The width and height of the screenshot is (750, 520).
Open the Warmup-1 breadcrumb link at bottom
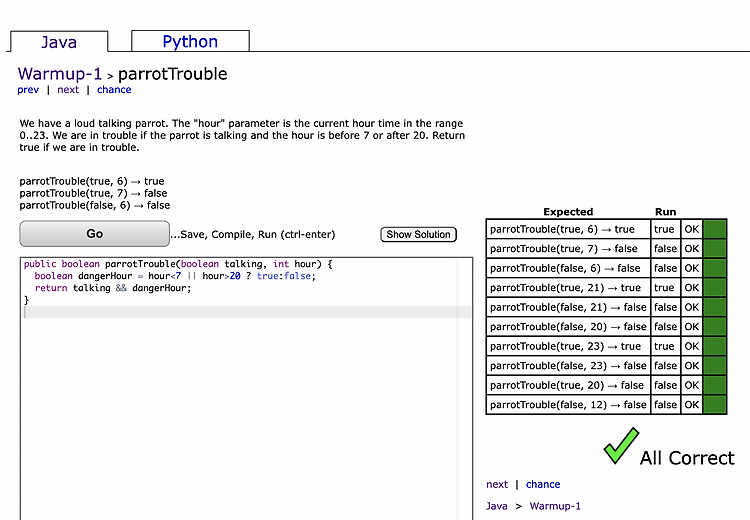[555, 506]
